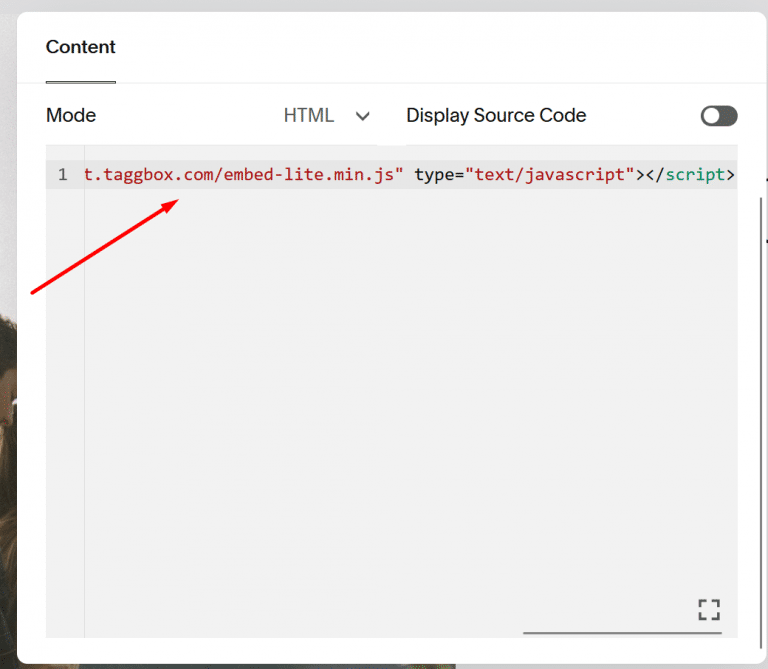
Task: Select line number 1 in gutter
Action: tap(63, 175)
